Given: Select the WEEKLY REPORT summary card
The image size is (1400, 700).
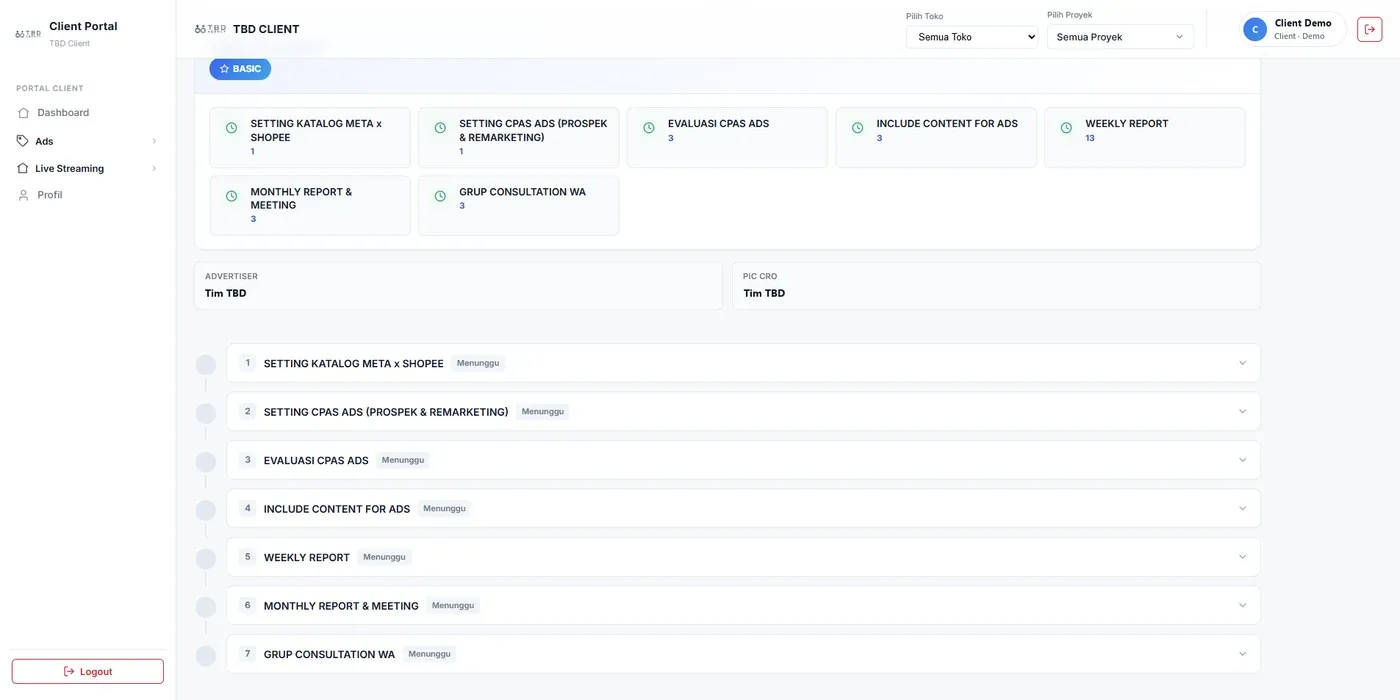Looking at the screenshot, I should (1145, 137).
